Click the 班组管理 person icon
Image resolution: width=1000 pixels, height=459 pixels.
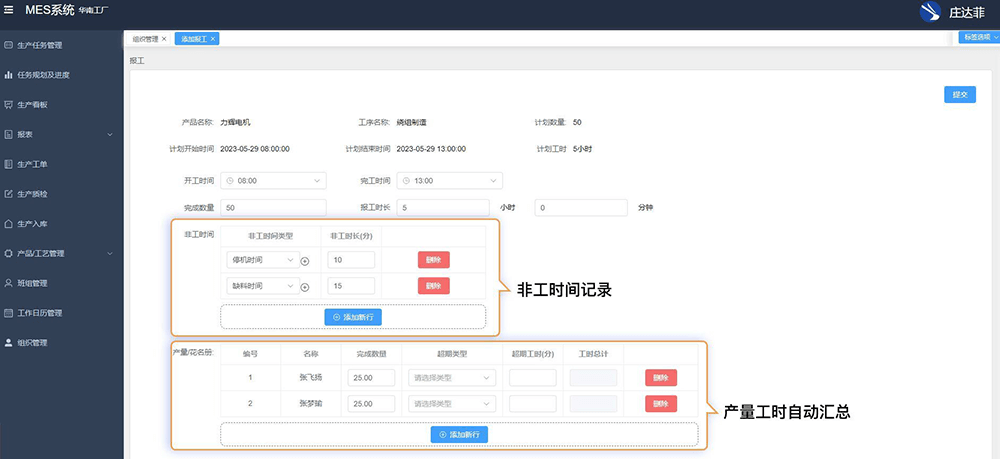(x=8, y=283)
